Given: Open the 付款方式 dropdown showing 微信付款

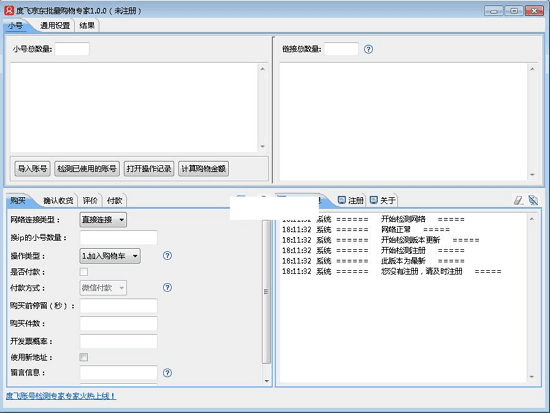Looking at the screenshot, I should point(103,288).
